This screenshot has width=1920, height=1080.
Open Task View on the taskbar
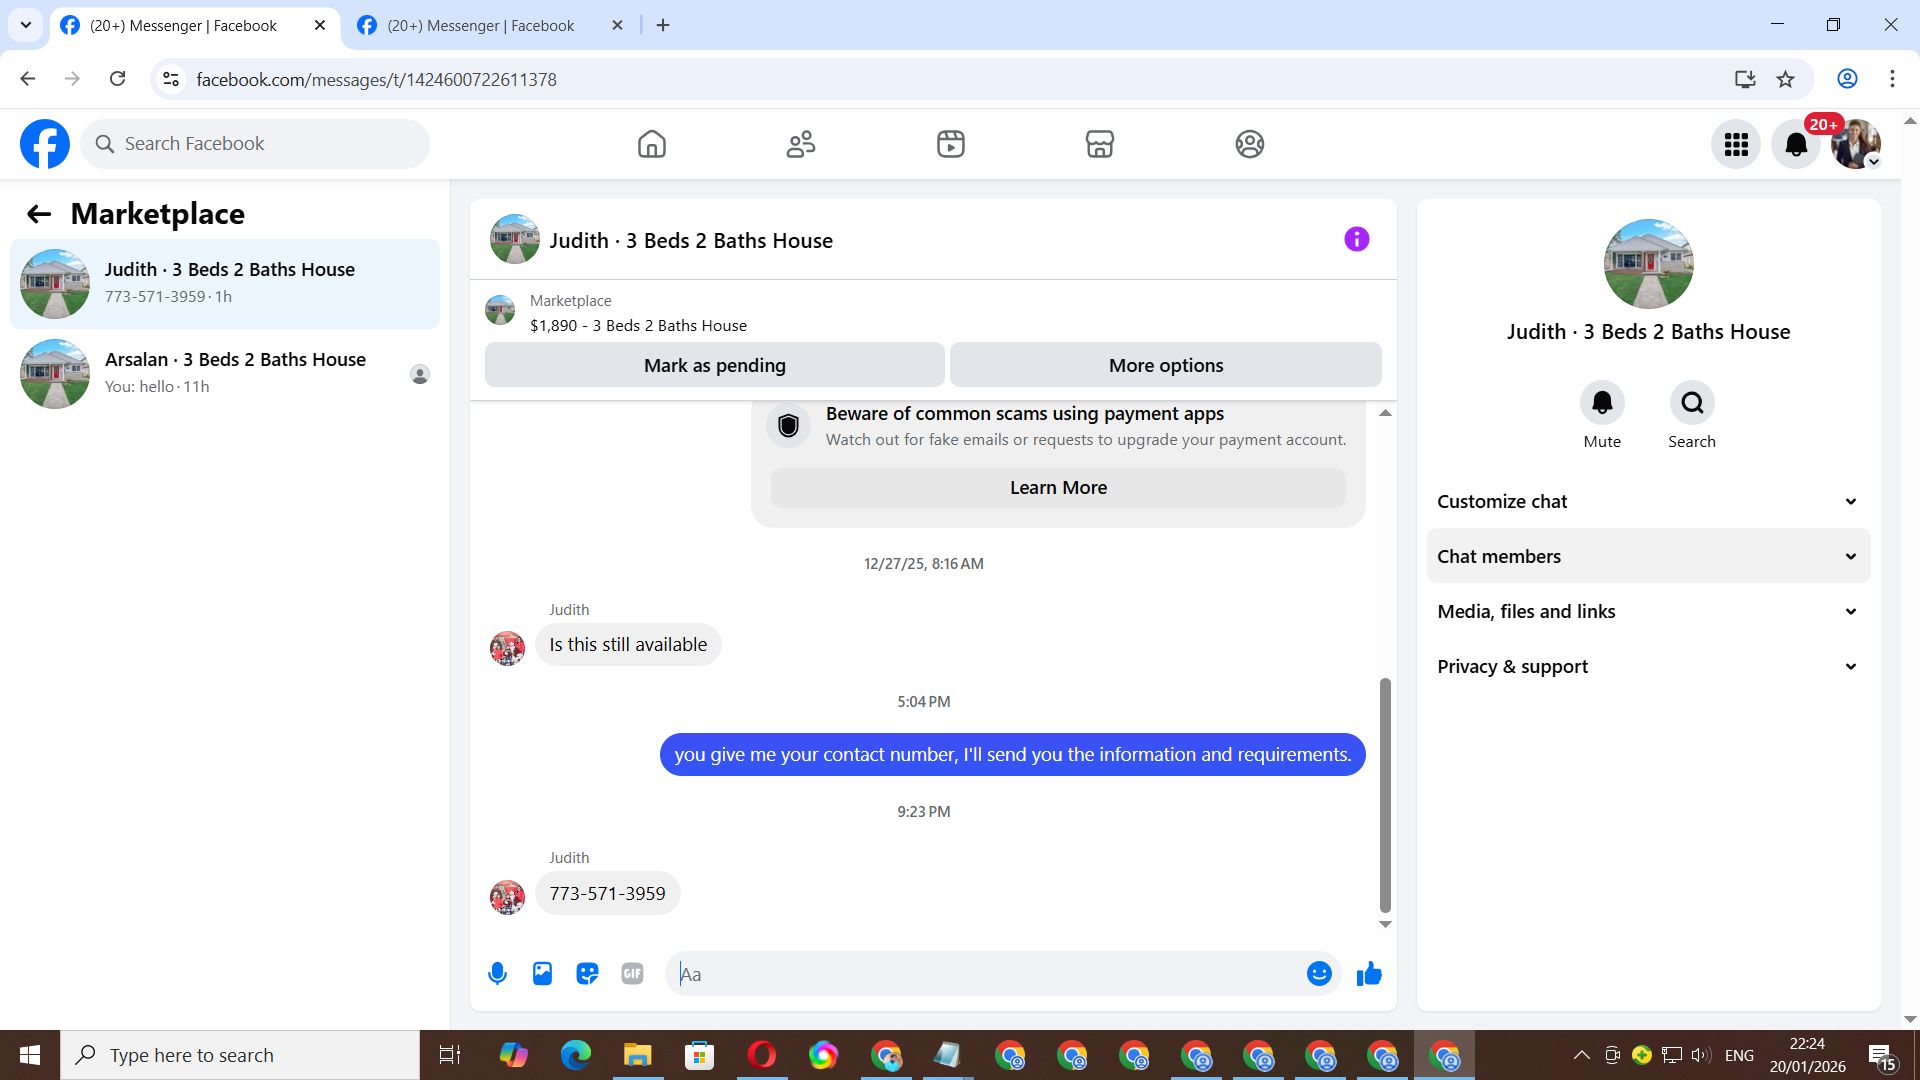pos(450,1055)
